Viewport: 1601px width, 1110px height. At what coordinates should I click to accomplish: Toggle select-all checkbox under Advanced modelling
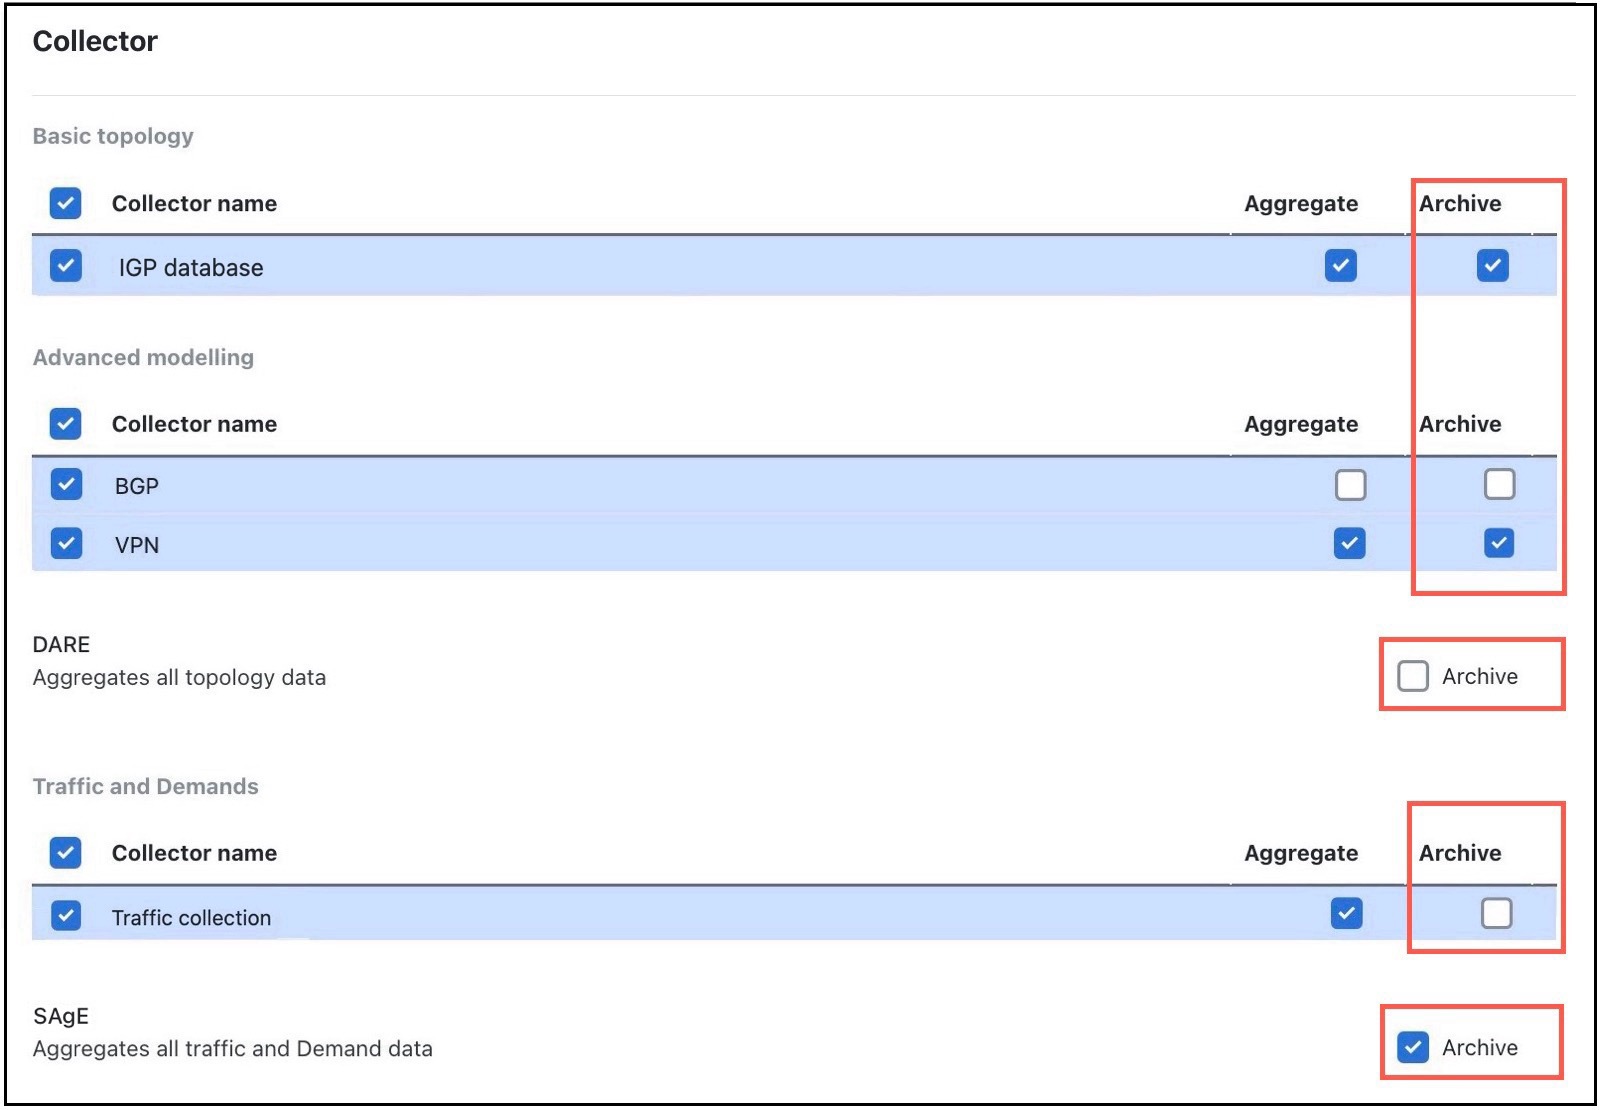click(65, 424)
